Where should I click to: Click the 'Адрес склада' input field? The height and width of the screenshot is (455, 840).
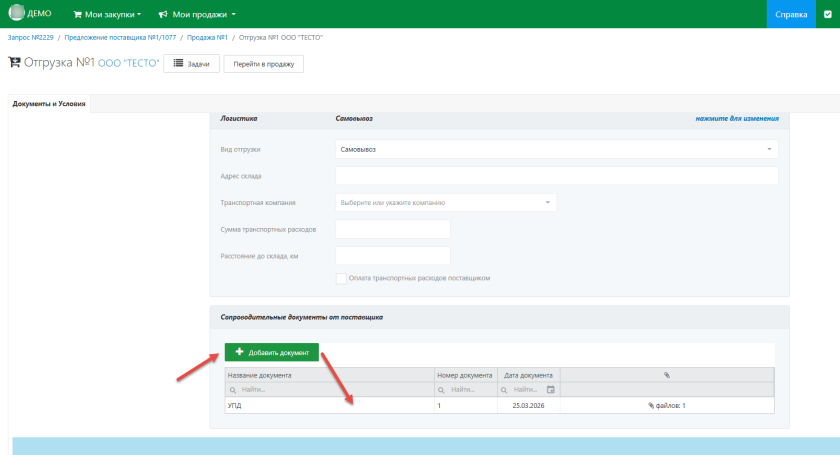click(556, 176)
